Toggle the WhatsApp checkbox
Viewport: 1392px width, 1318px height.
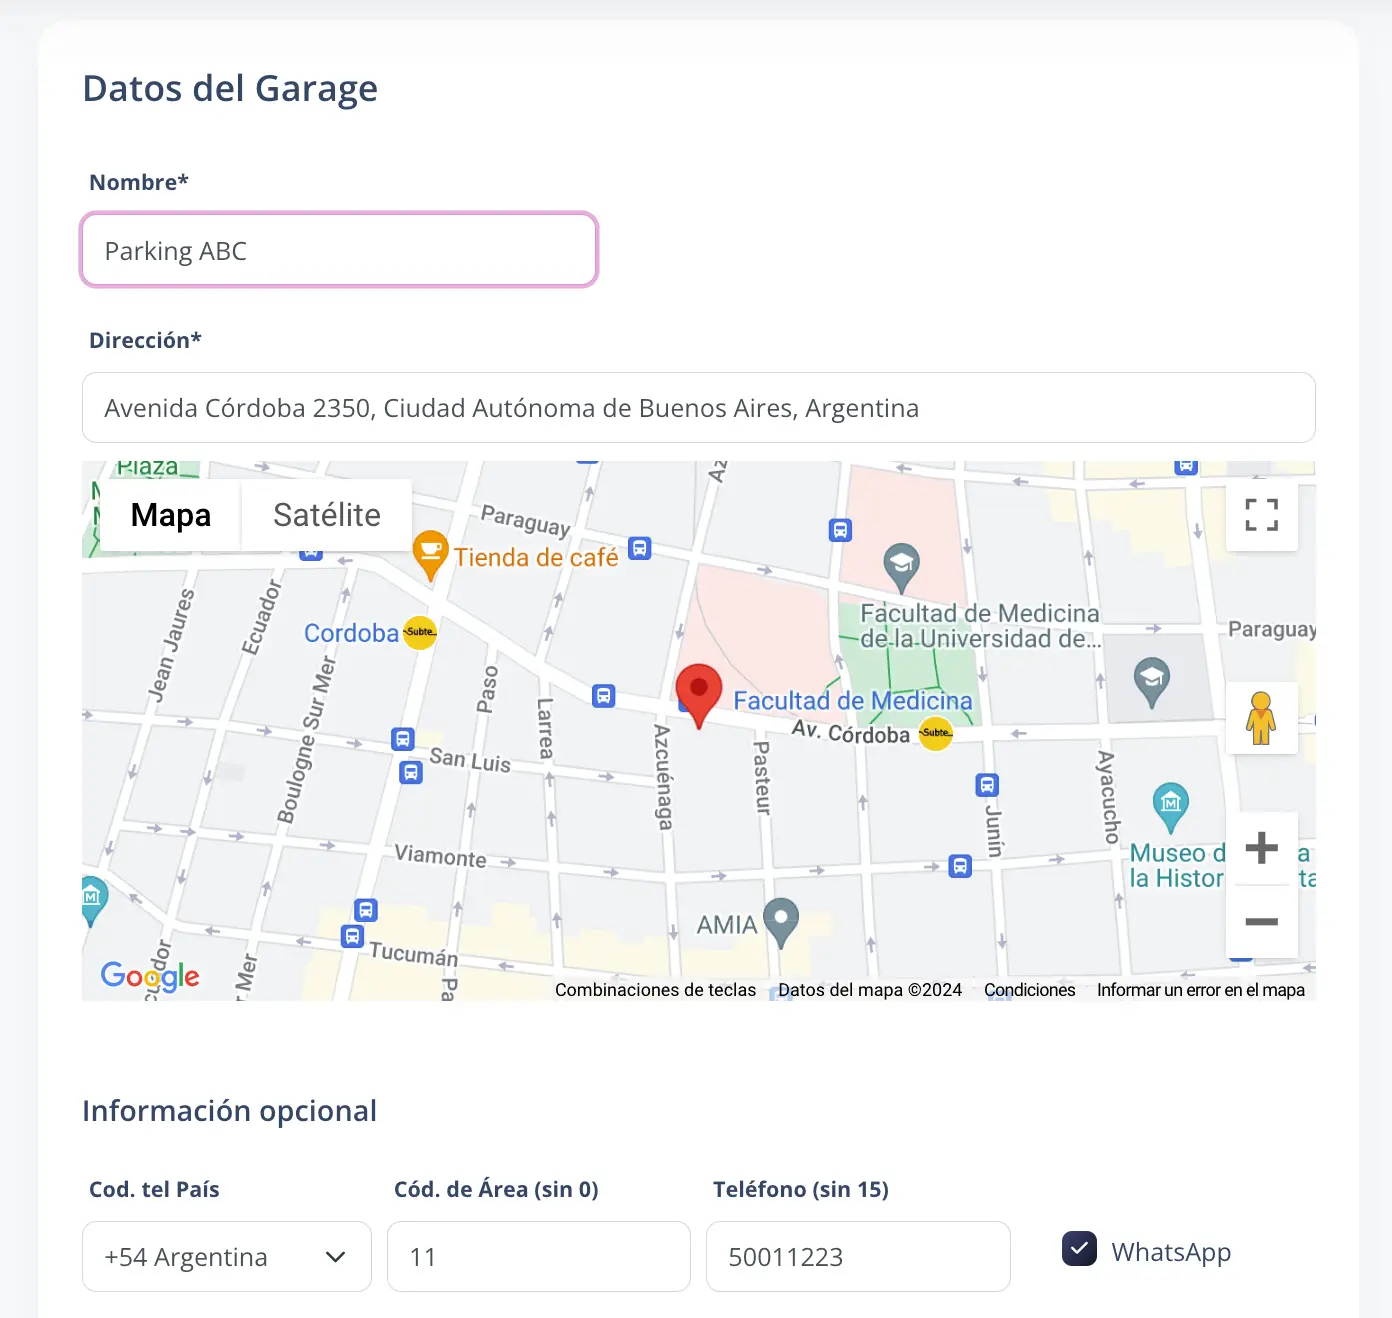click(x=1078, y=1248)
